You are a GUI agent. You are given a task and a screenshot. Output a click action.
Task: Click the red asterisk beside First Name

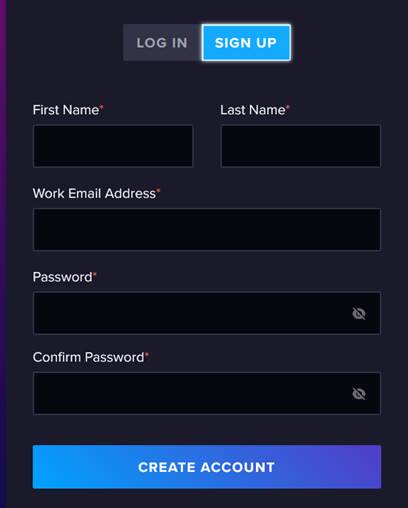point(102,107)
